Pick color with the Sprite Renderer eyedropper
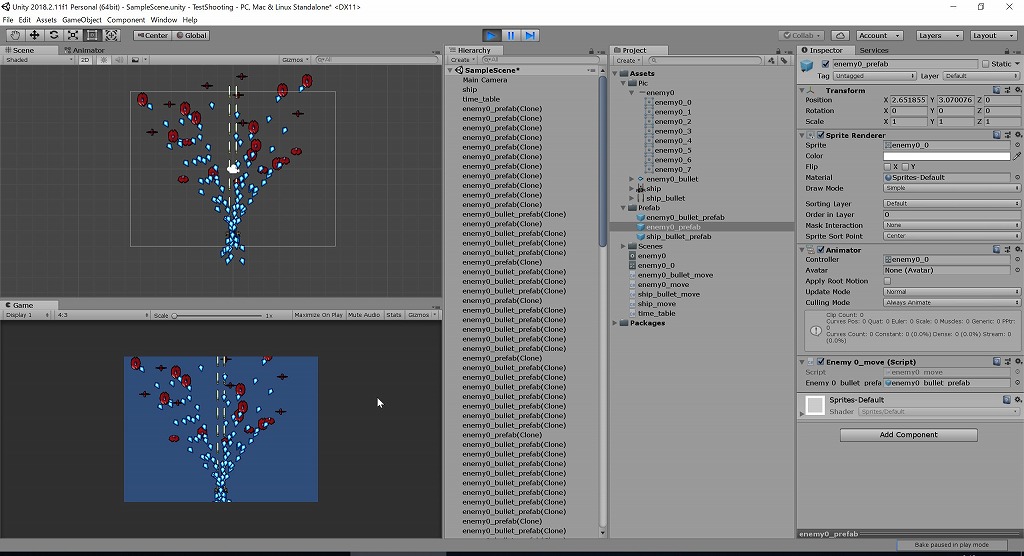 (x=1017, y=156)
